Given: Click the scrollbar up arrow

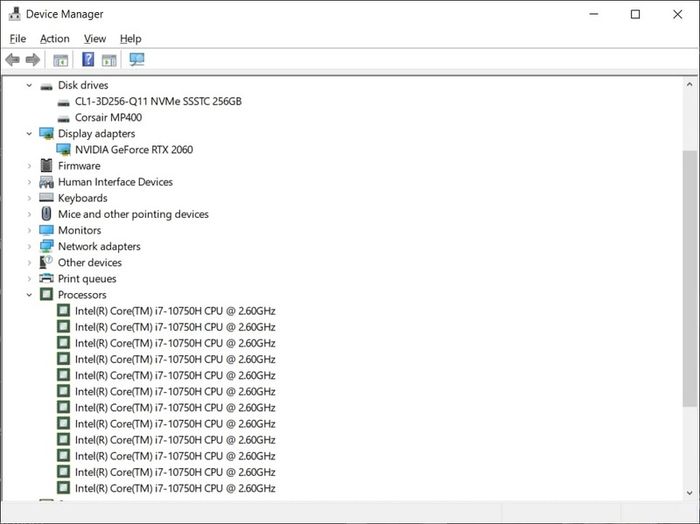Looking at the screenshot, I should pos(690,84).
